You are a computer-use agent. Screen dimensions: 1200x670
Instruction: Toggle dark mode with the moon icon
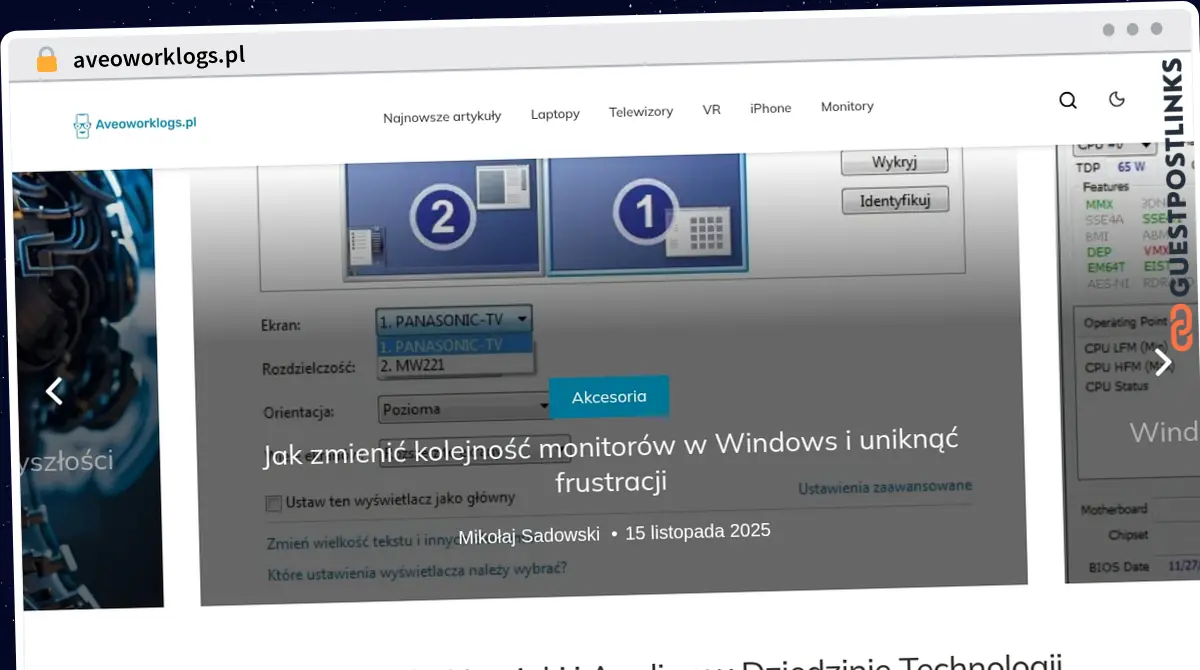pyautogui.click(x=1117, y=98)
